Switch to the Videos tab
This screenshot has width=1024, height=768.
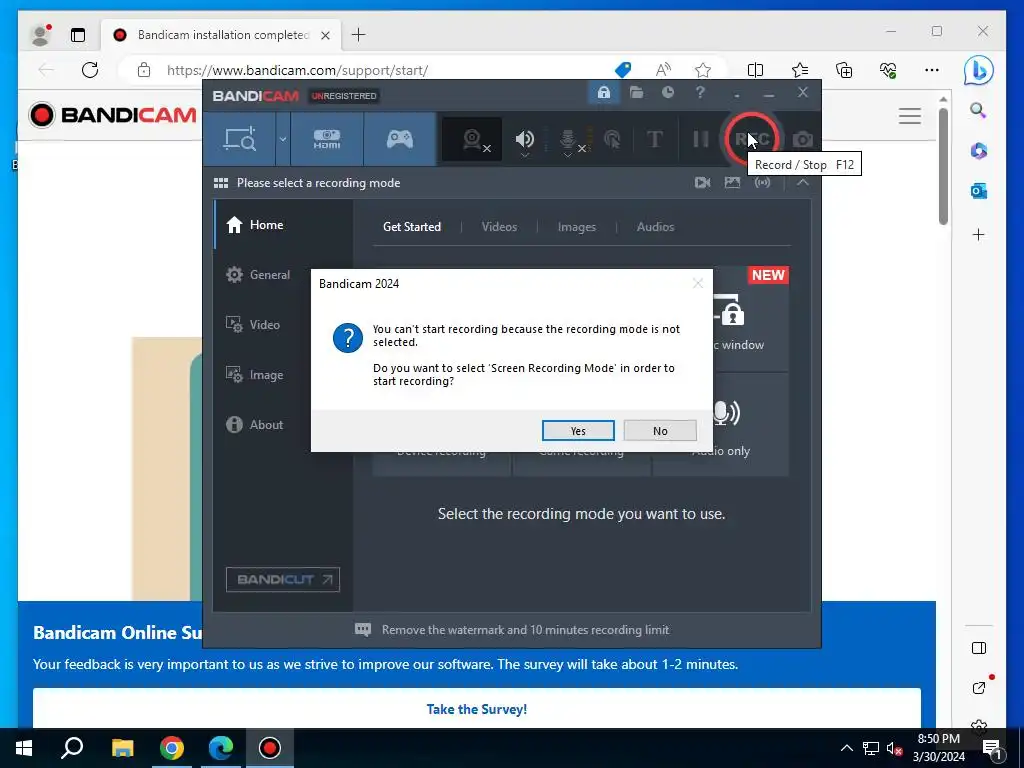tap(499, 227)
